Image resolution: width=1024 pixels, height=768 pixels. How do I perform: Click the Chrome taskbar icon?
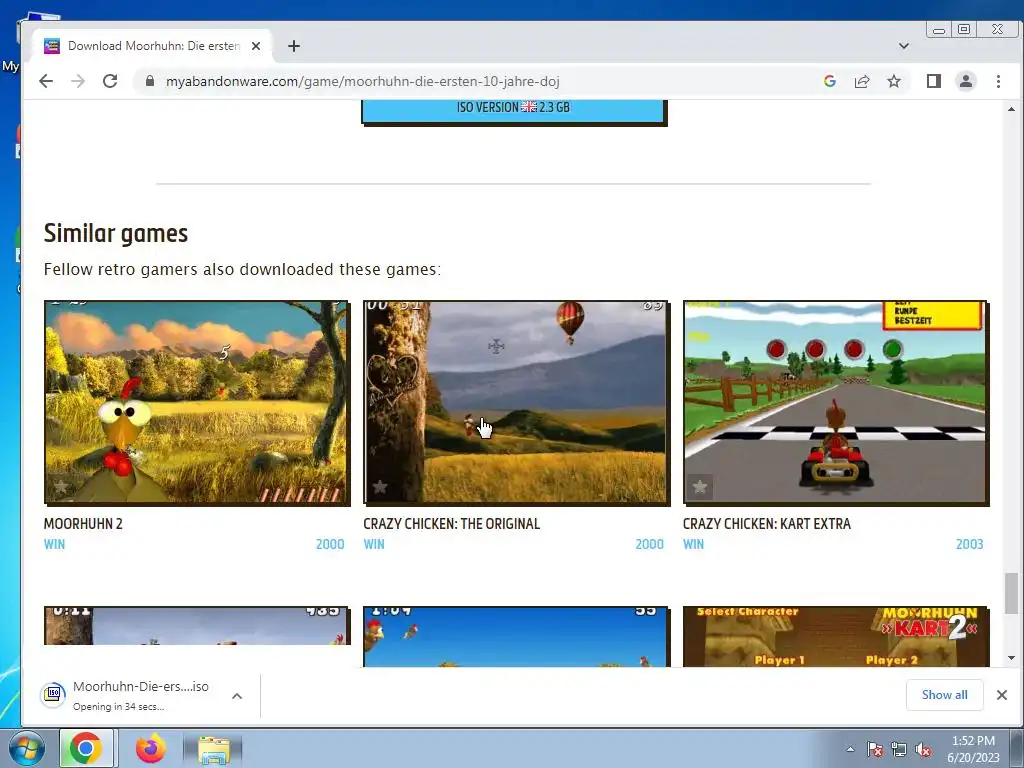(x=86, y=748)
